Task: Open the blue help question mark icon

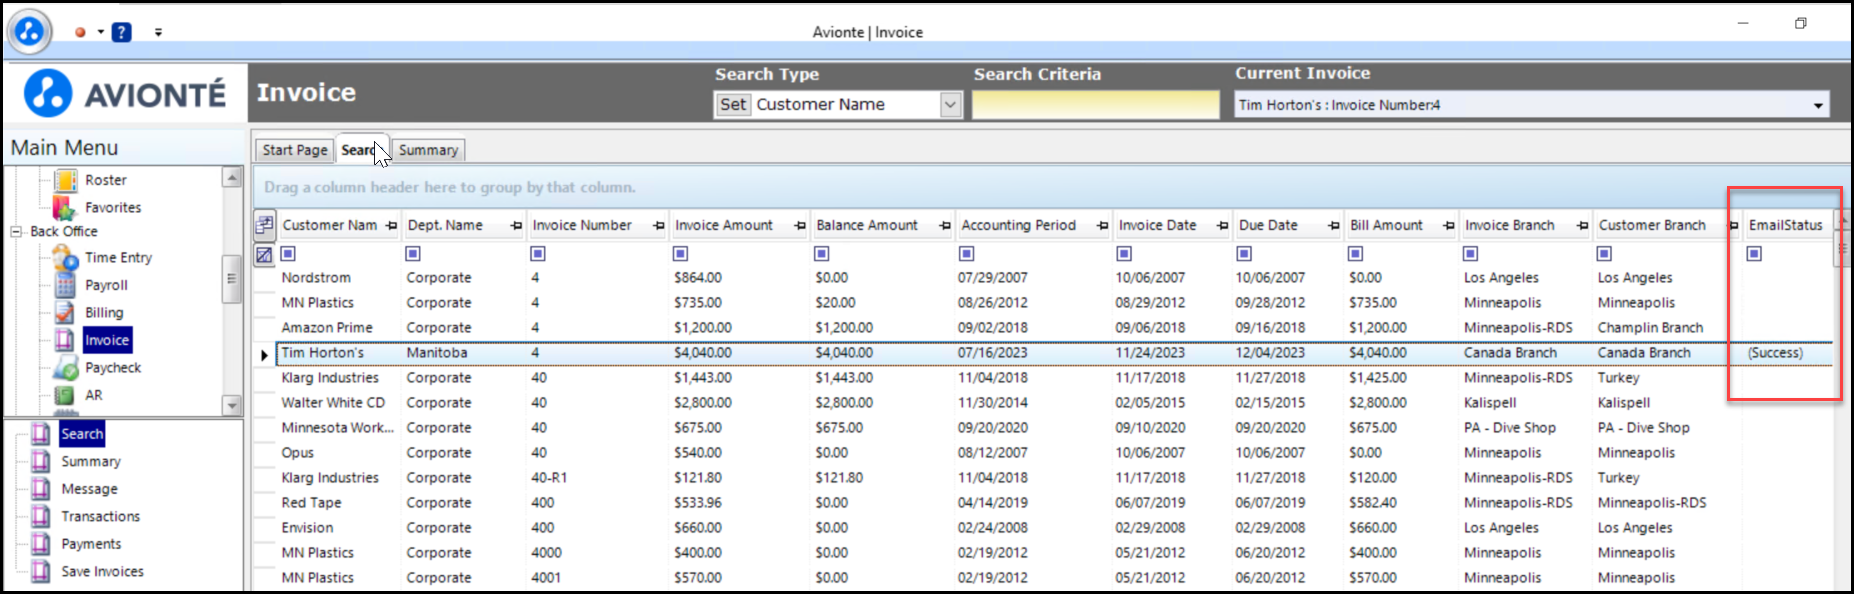Action: 122,32
